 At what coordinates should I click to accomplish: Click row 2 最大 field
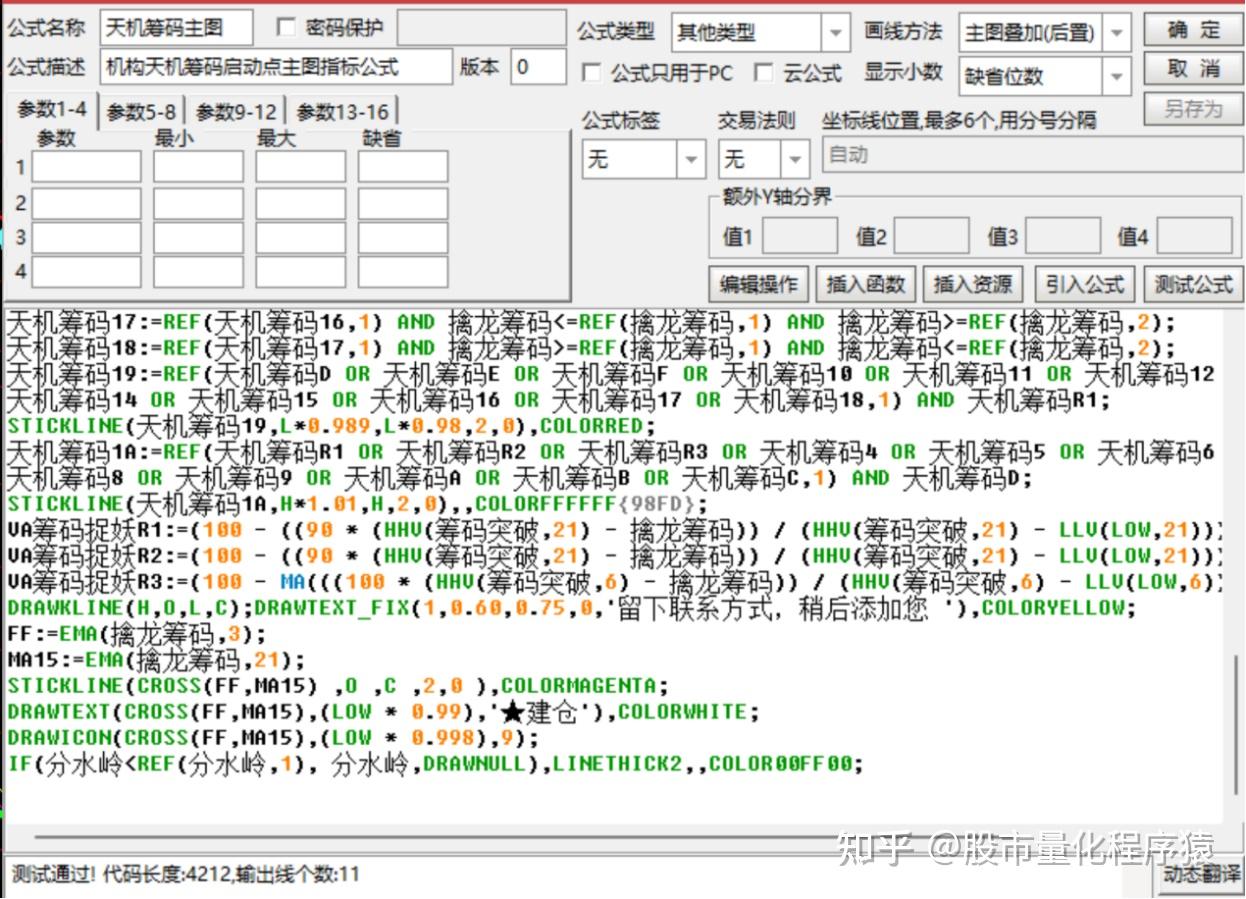click(300, 203)
